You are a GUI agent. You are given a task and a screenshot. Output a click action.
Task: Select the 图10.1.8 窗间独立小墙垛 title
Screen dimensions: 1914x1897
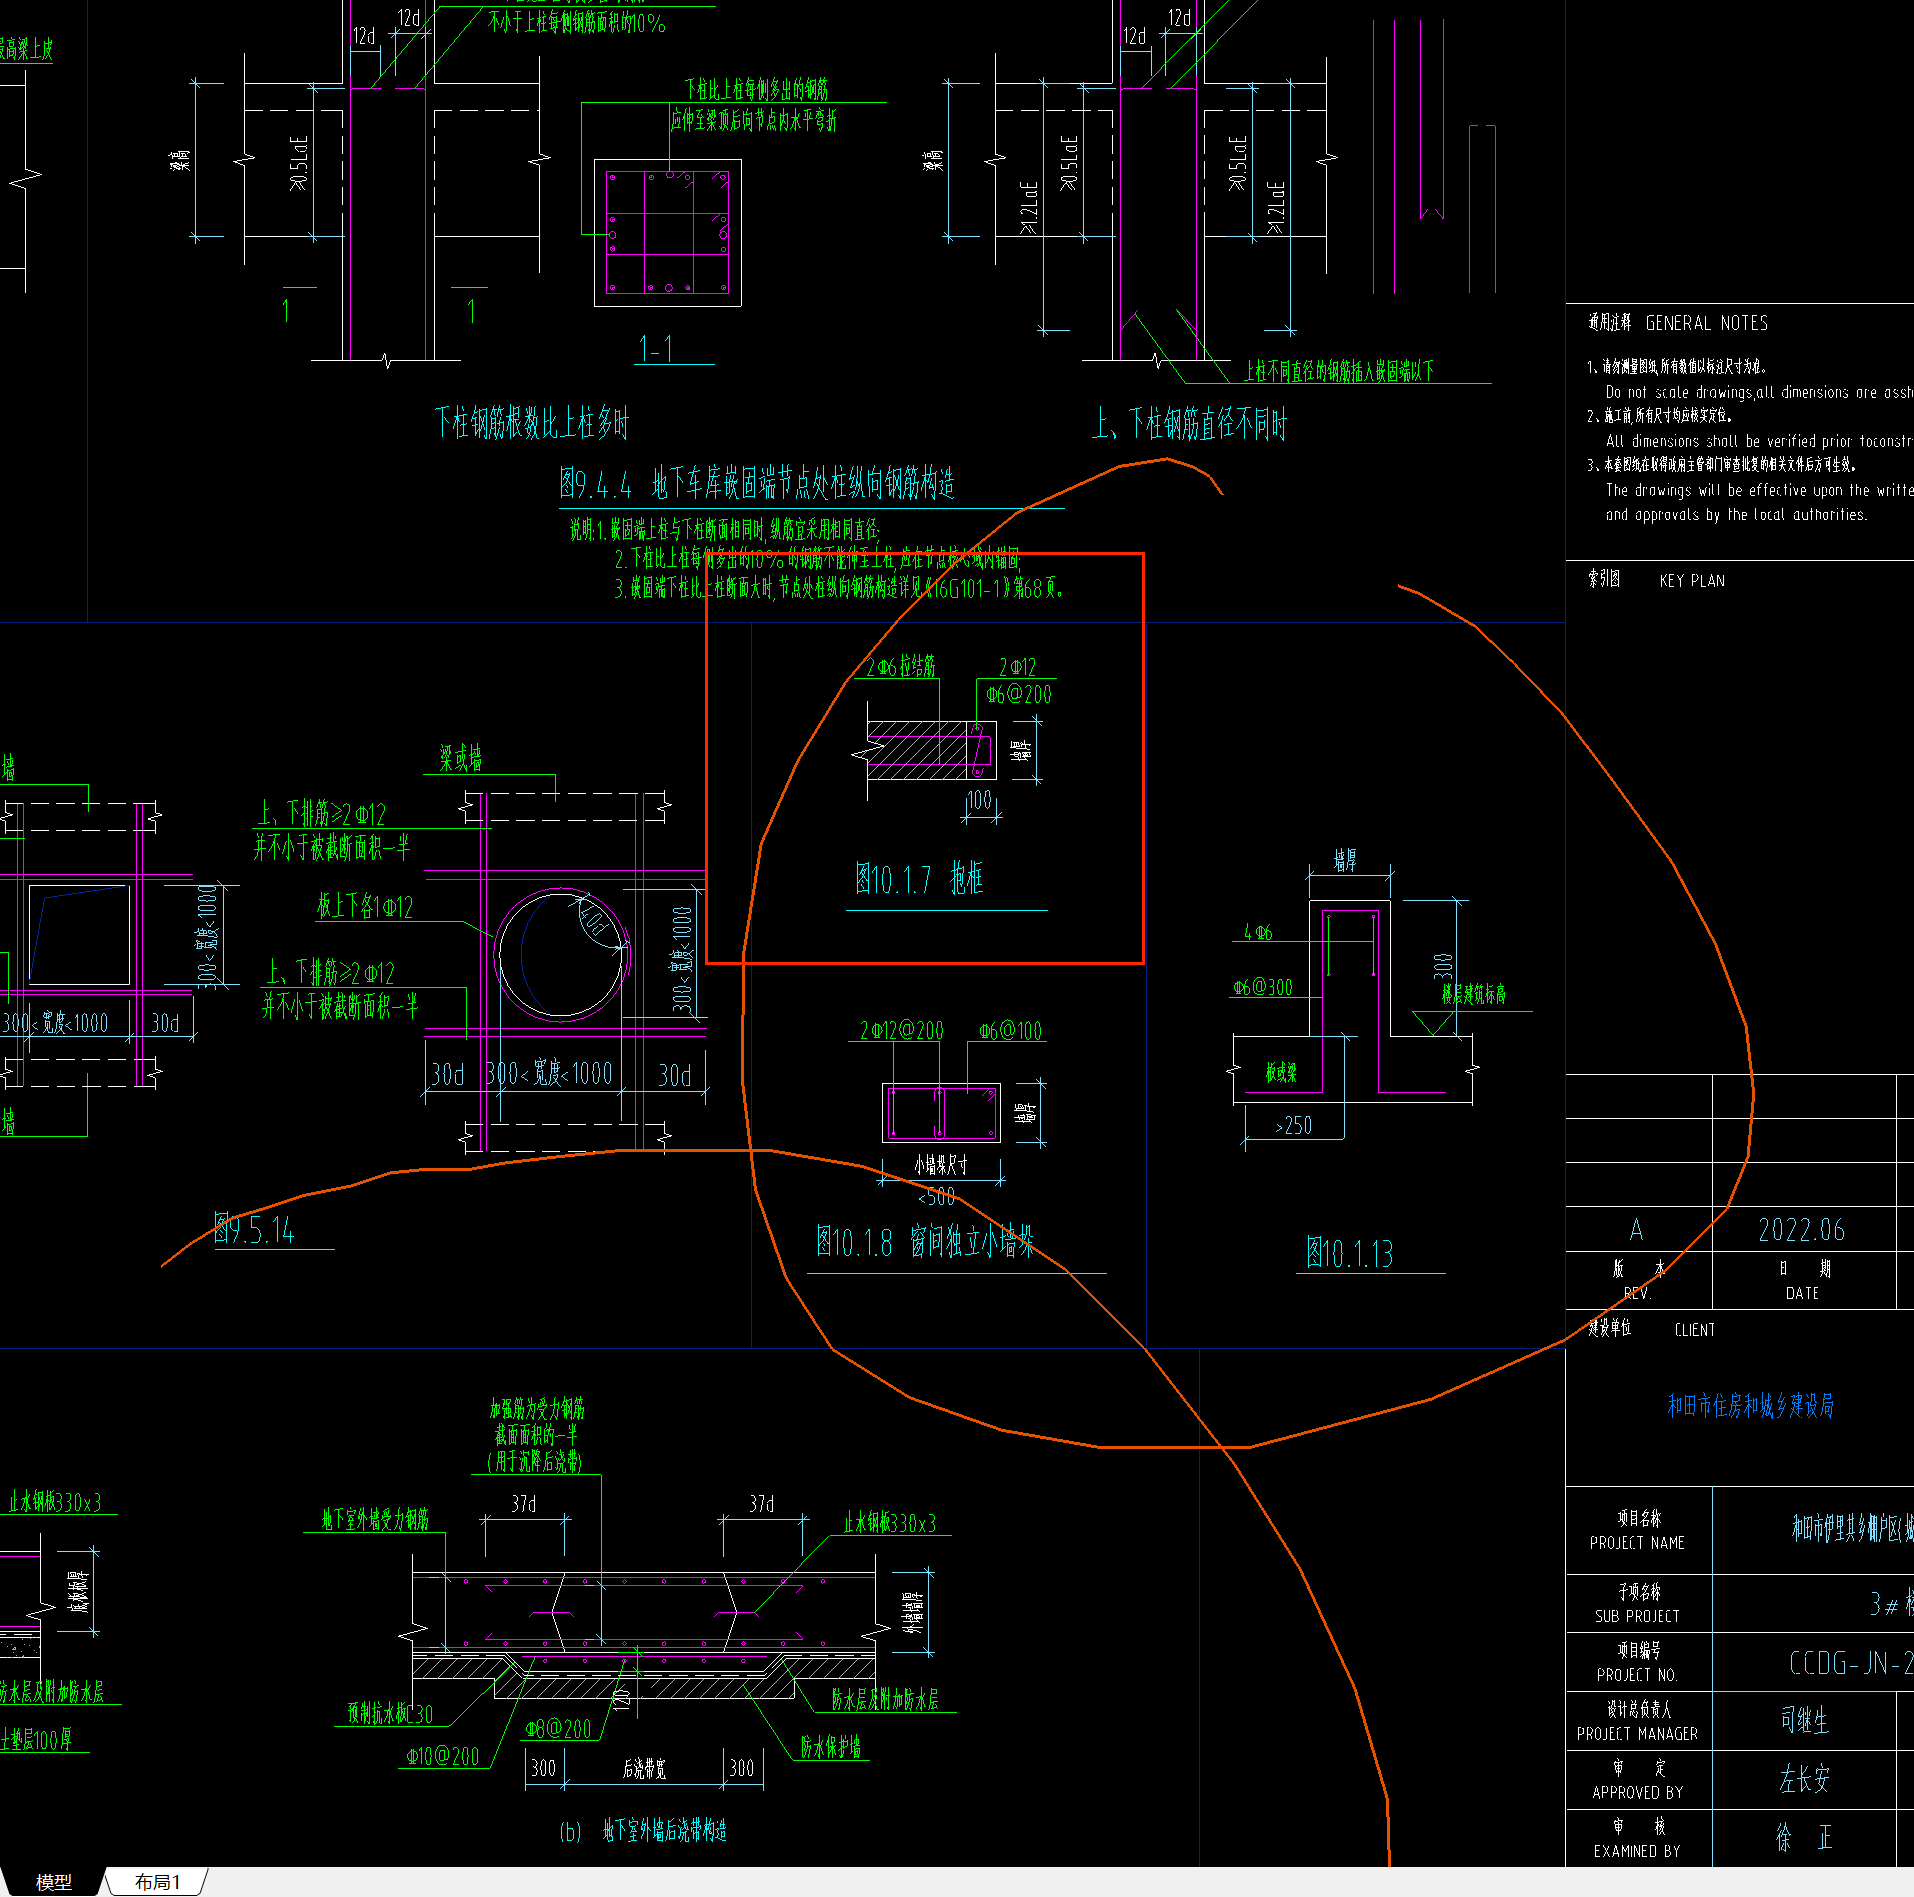point(925,1242)
